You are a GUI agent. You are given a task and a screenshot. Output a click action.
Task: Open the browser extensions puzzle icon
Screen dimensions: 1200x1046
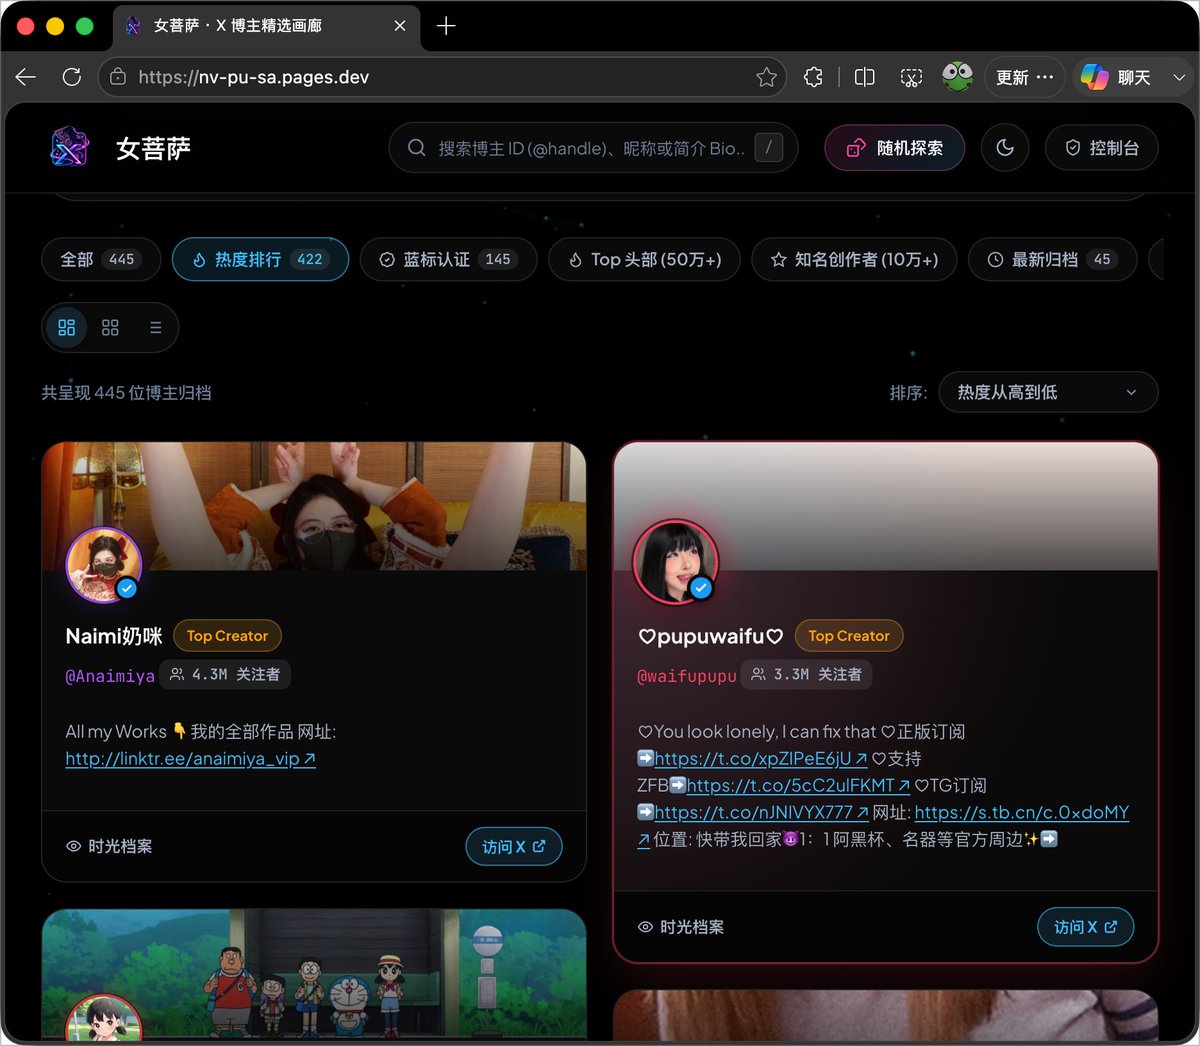click(x=814, y=77)
